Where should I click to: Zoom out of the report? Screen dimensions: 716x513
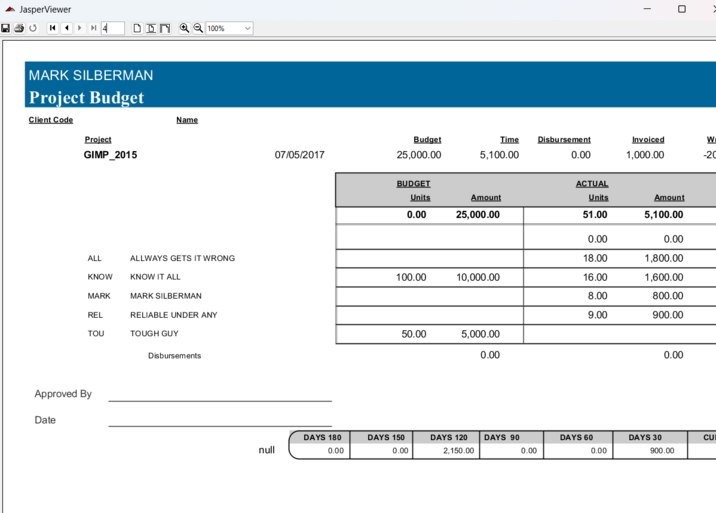coord(198,28)
